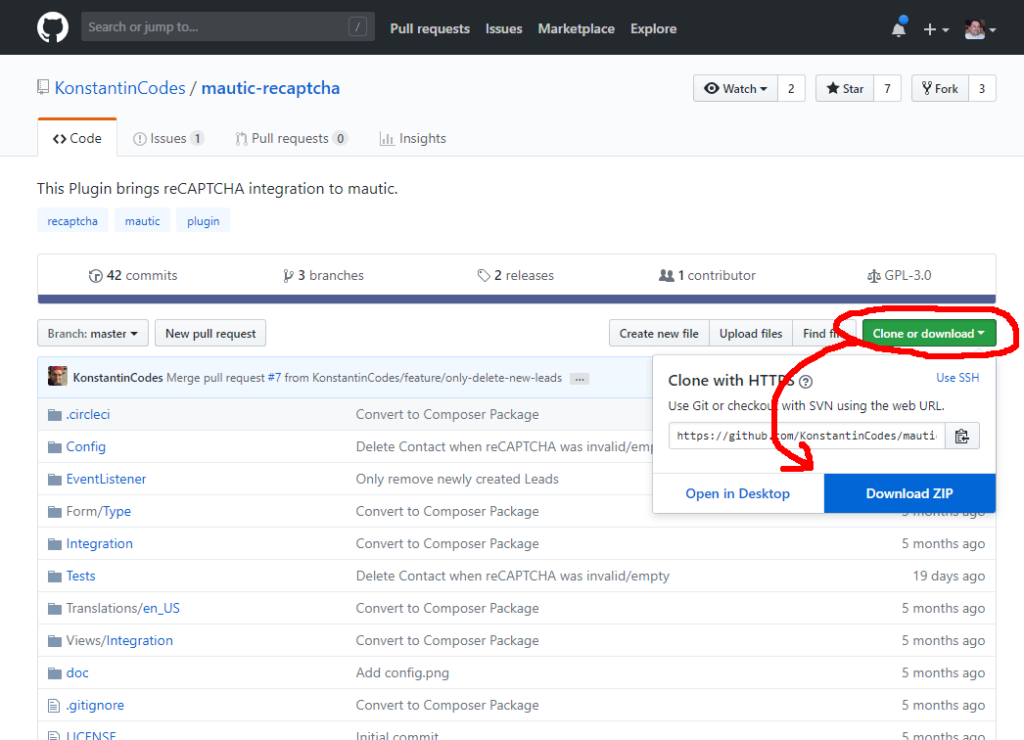Open the KonstantinCodes owner link
This screenshot has width=1024, height=740.
coord(120,88)
